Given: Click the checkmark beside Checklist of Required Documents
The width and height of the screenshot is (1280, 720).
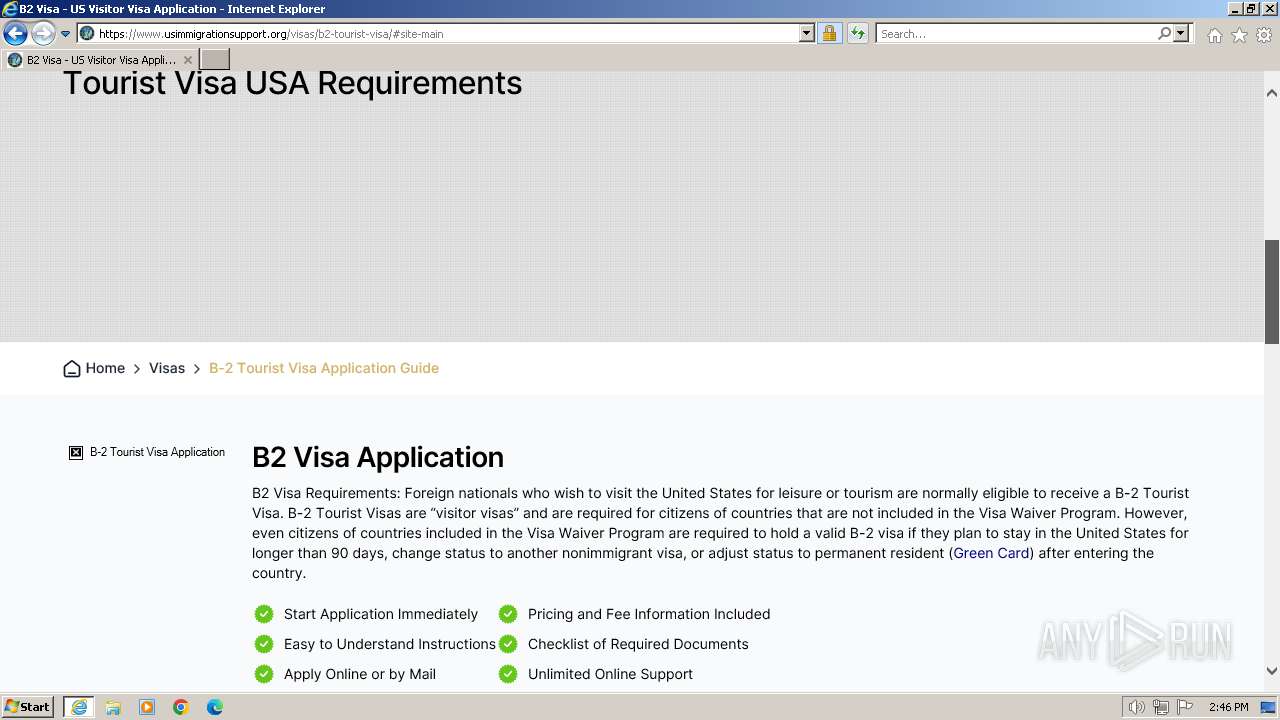Looking at the screenshot, I should coord(508,644).
